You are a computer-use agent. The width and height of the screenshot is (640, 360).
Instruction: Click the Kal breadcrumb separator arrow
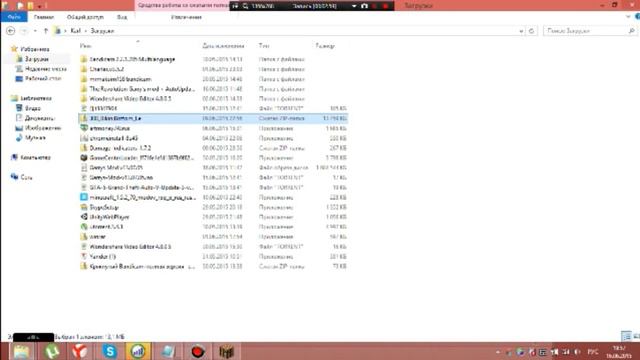(86, 31)
